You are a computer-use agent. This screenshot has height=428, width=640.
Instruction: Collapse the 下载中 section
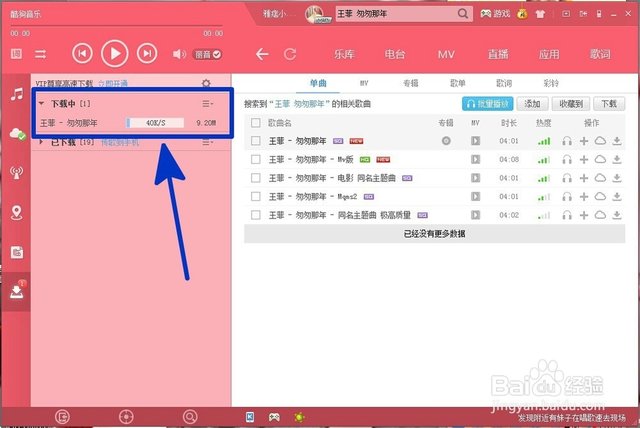coord(41,104)
